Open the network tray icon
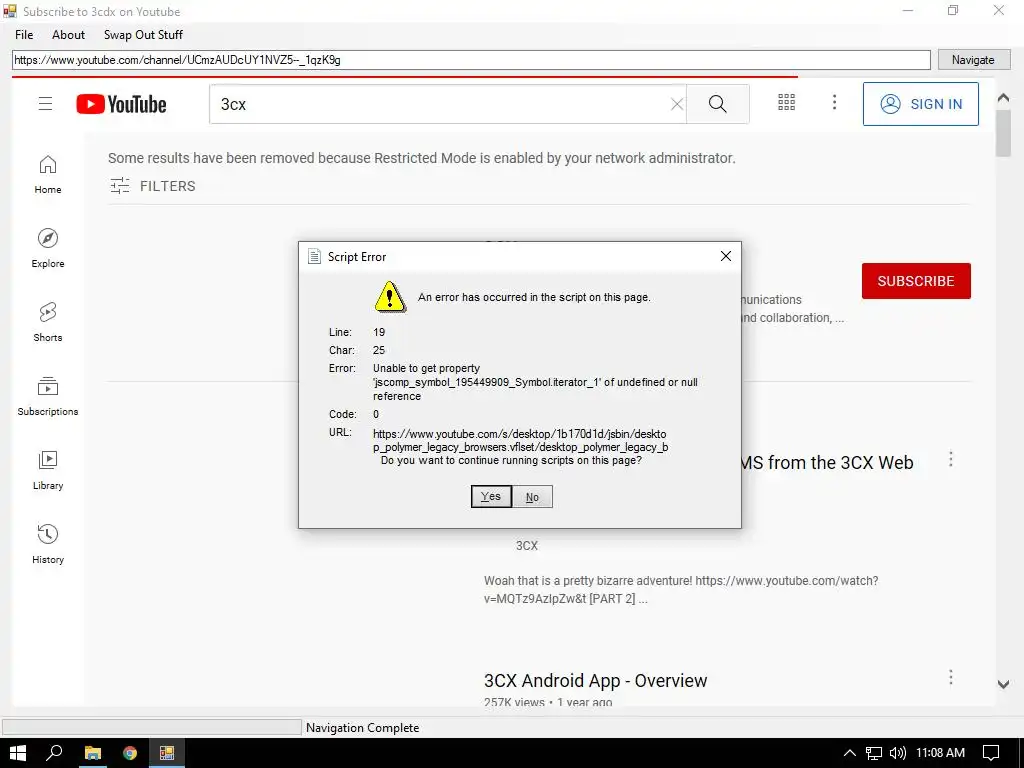1024x768 pixels. click(874, 753)
